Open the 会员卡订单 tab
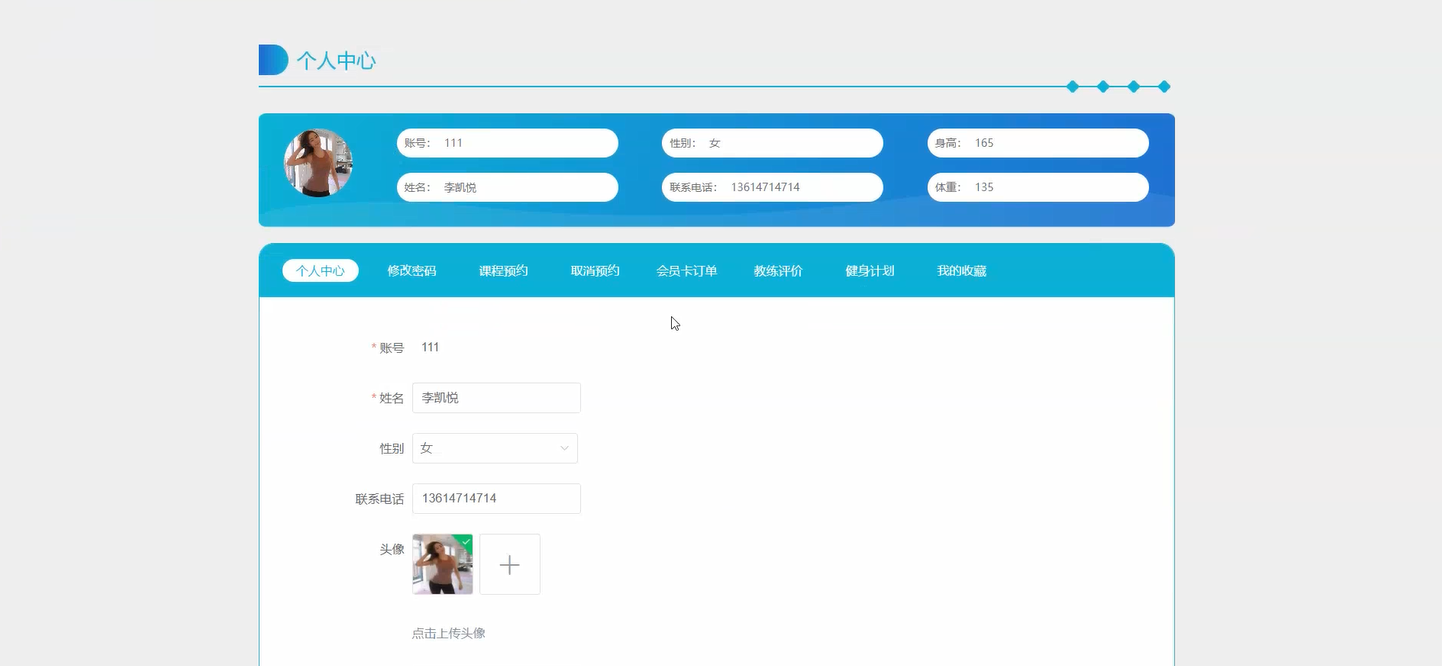The image size is (1442, 666). click(687, 271)
